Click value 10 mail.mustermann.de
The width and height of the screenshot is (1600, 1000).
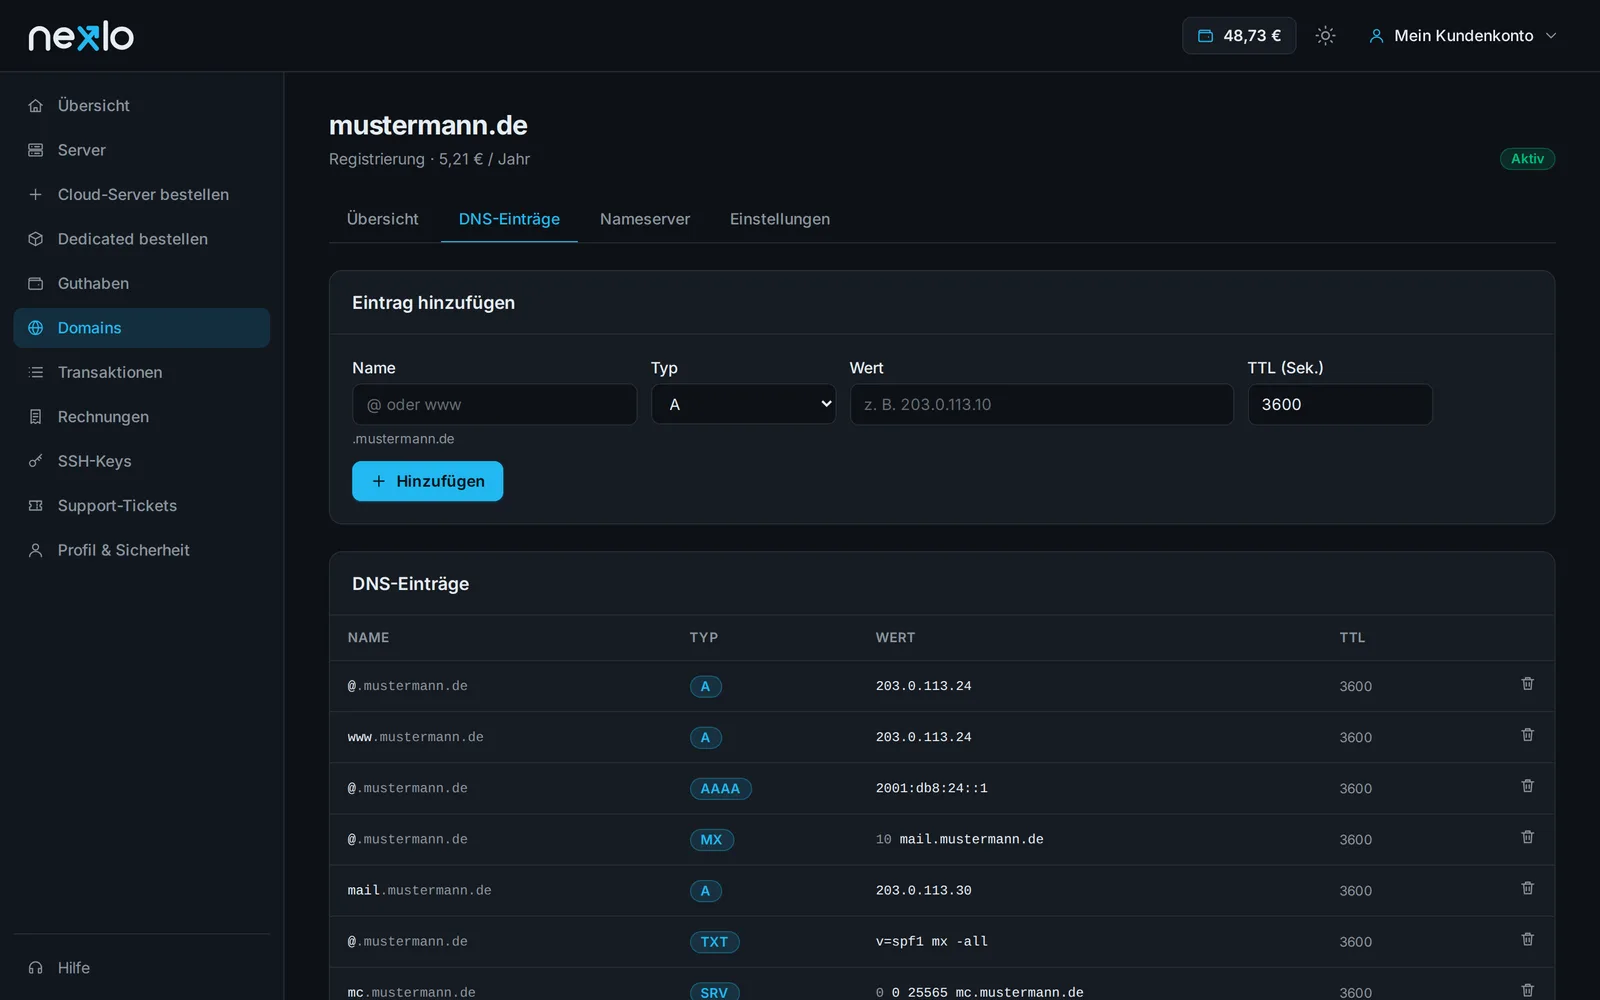[x=959, y=840]
